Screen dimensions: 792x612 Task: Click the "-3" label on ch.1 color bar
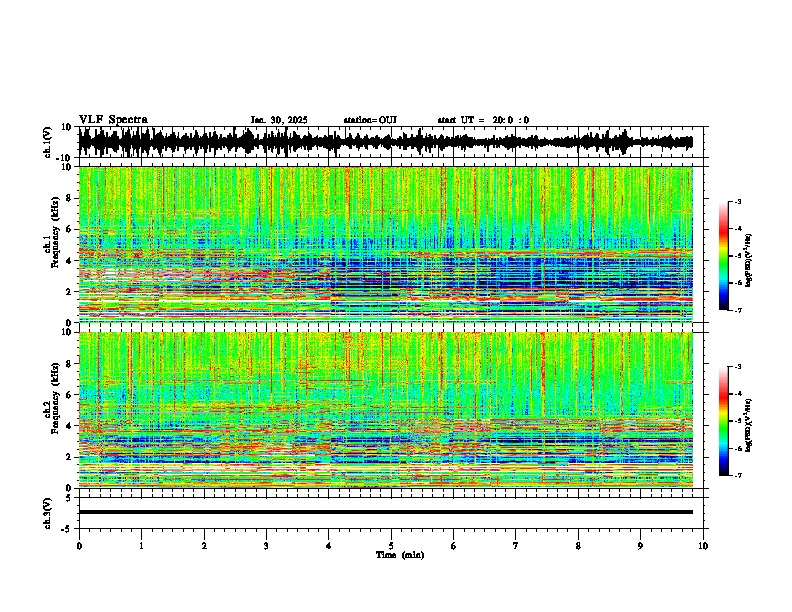point(738,202)
